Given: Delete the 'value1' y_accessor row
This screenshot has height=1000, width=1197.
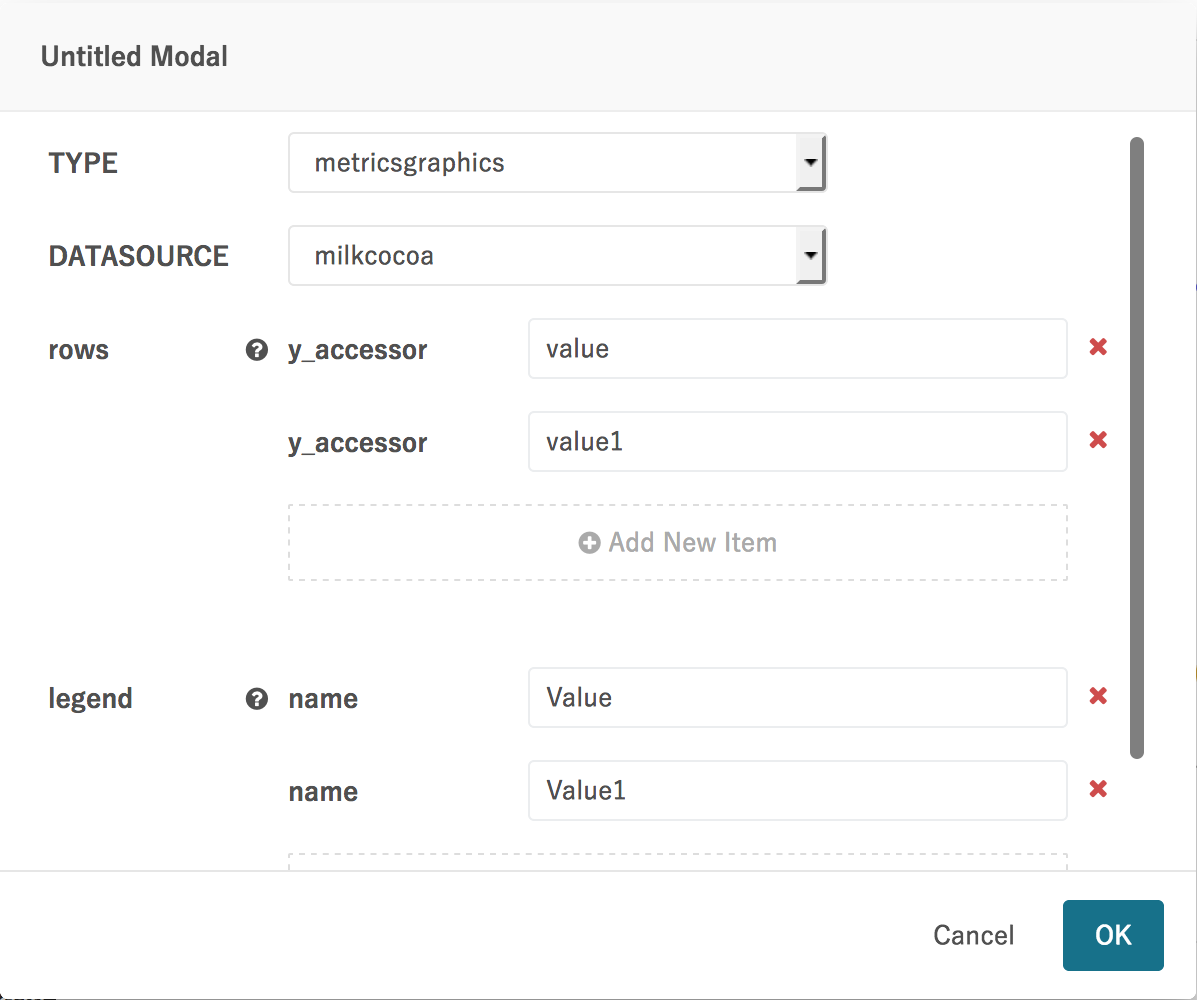Looking at the screenshot, I should pos(1098,440).
